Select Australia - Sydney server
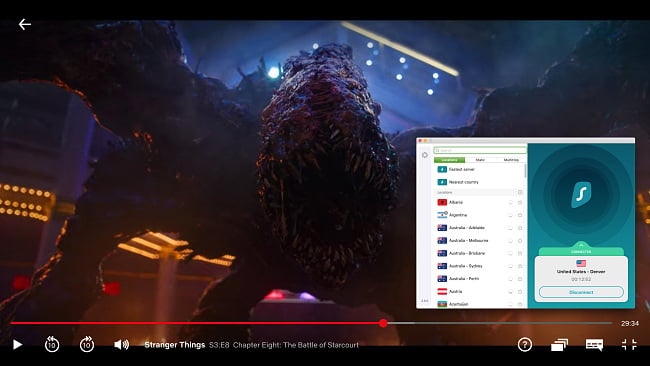Screen dimensions: 650x366 (480, 266)
